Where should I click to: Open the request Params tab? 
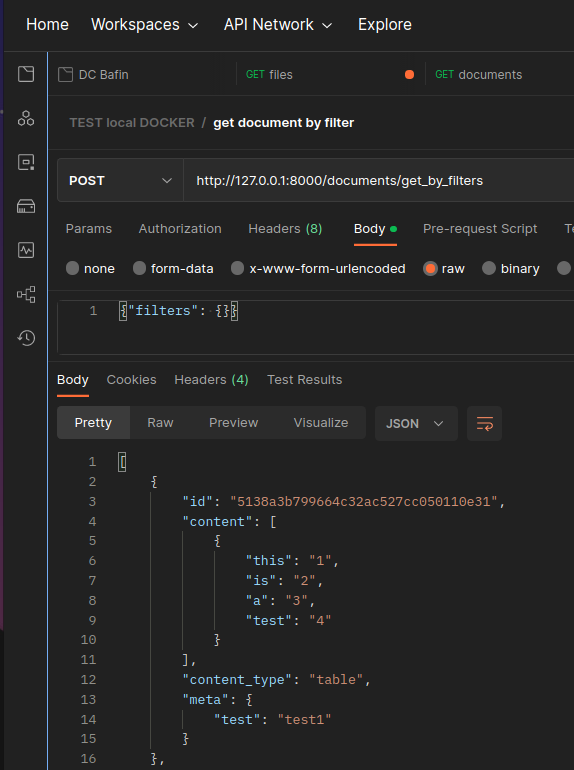tap(89, 229)
